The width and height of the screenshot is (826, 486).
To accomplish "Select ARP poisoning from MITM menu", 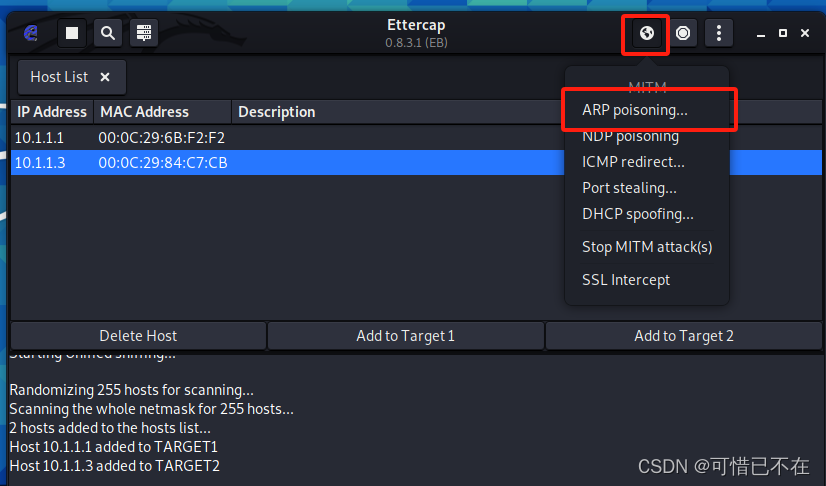I will 635,110.
